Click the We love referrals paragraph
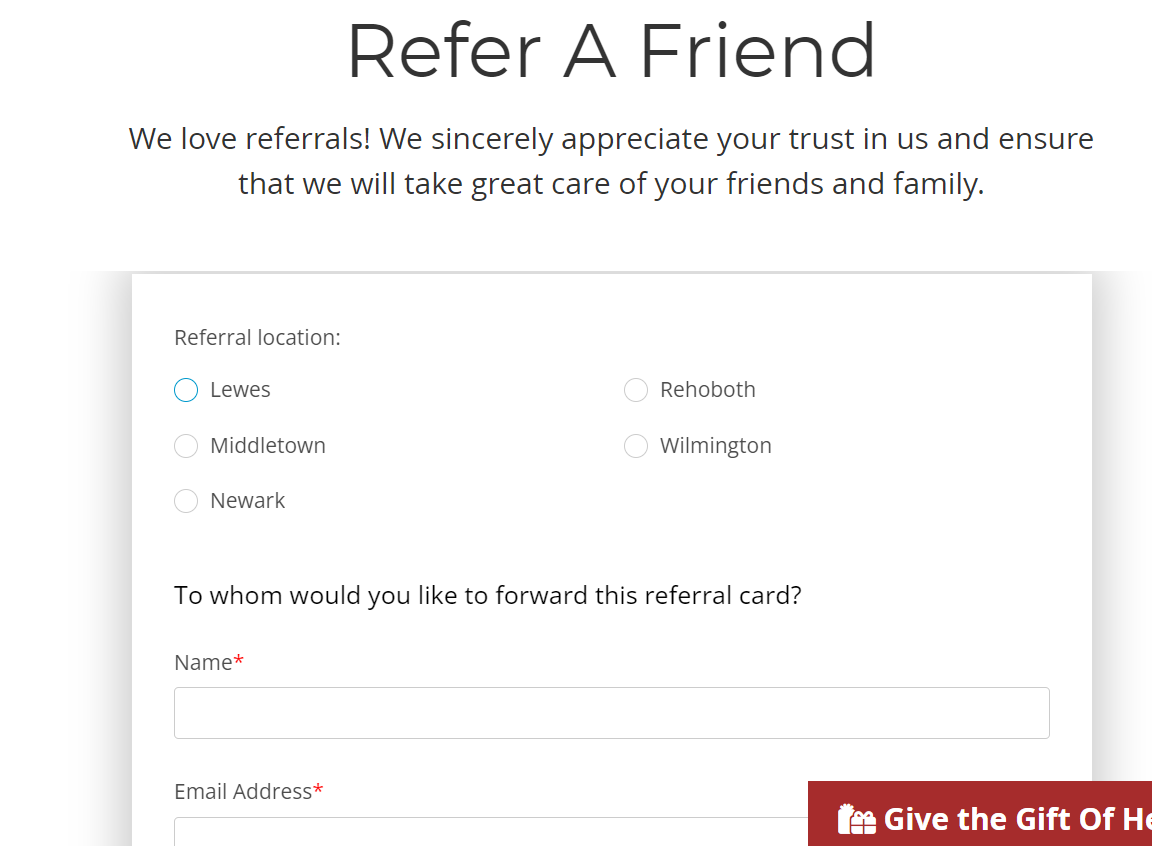The width and height of the screenshot is (1152, 846). coord(611,161)
